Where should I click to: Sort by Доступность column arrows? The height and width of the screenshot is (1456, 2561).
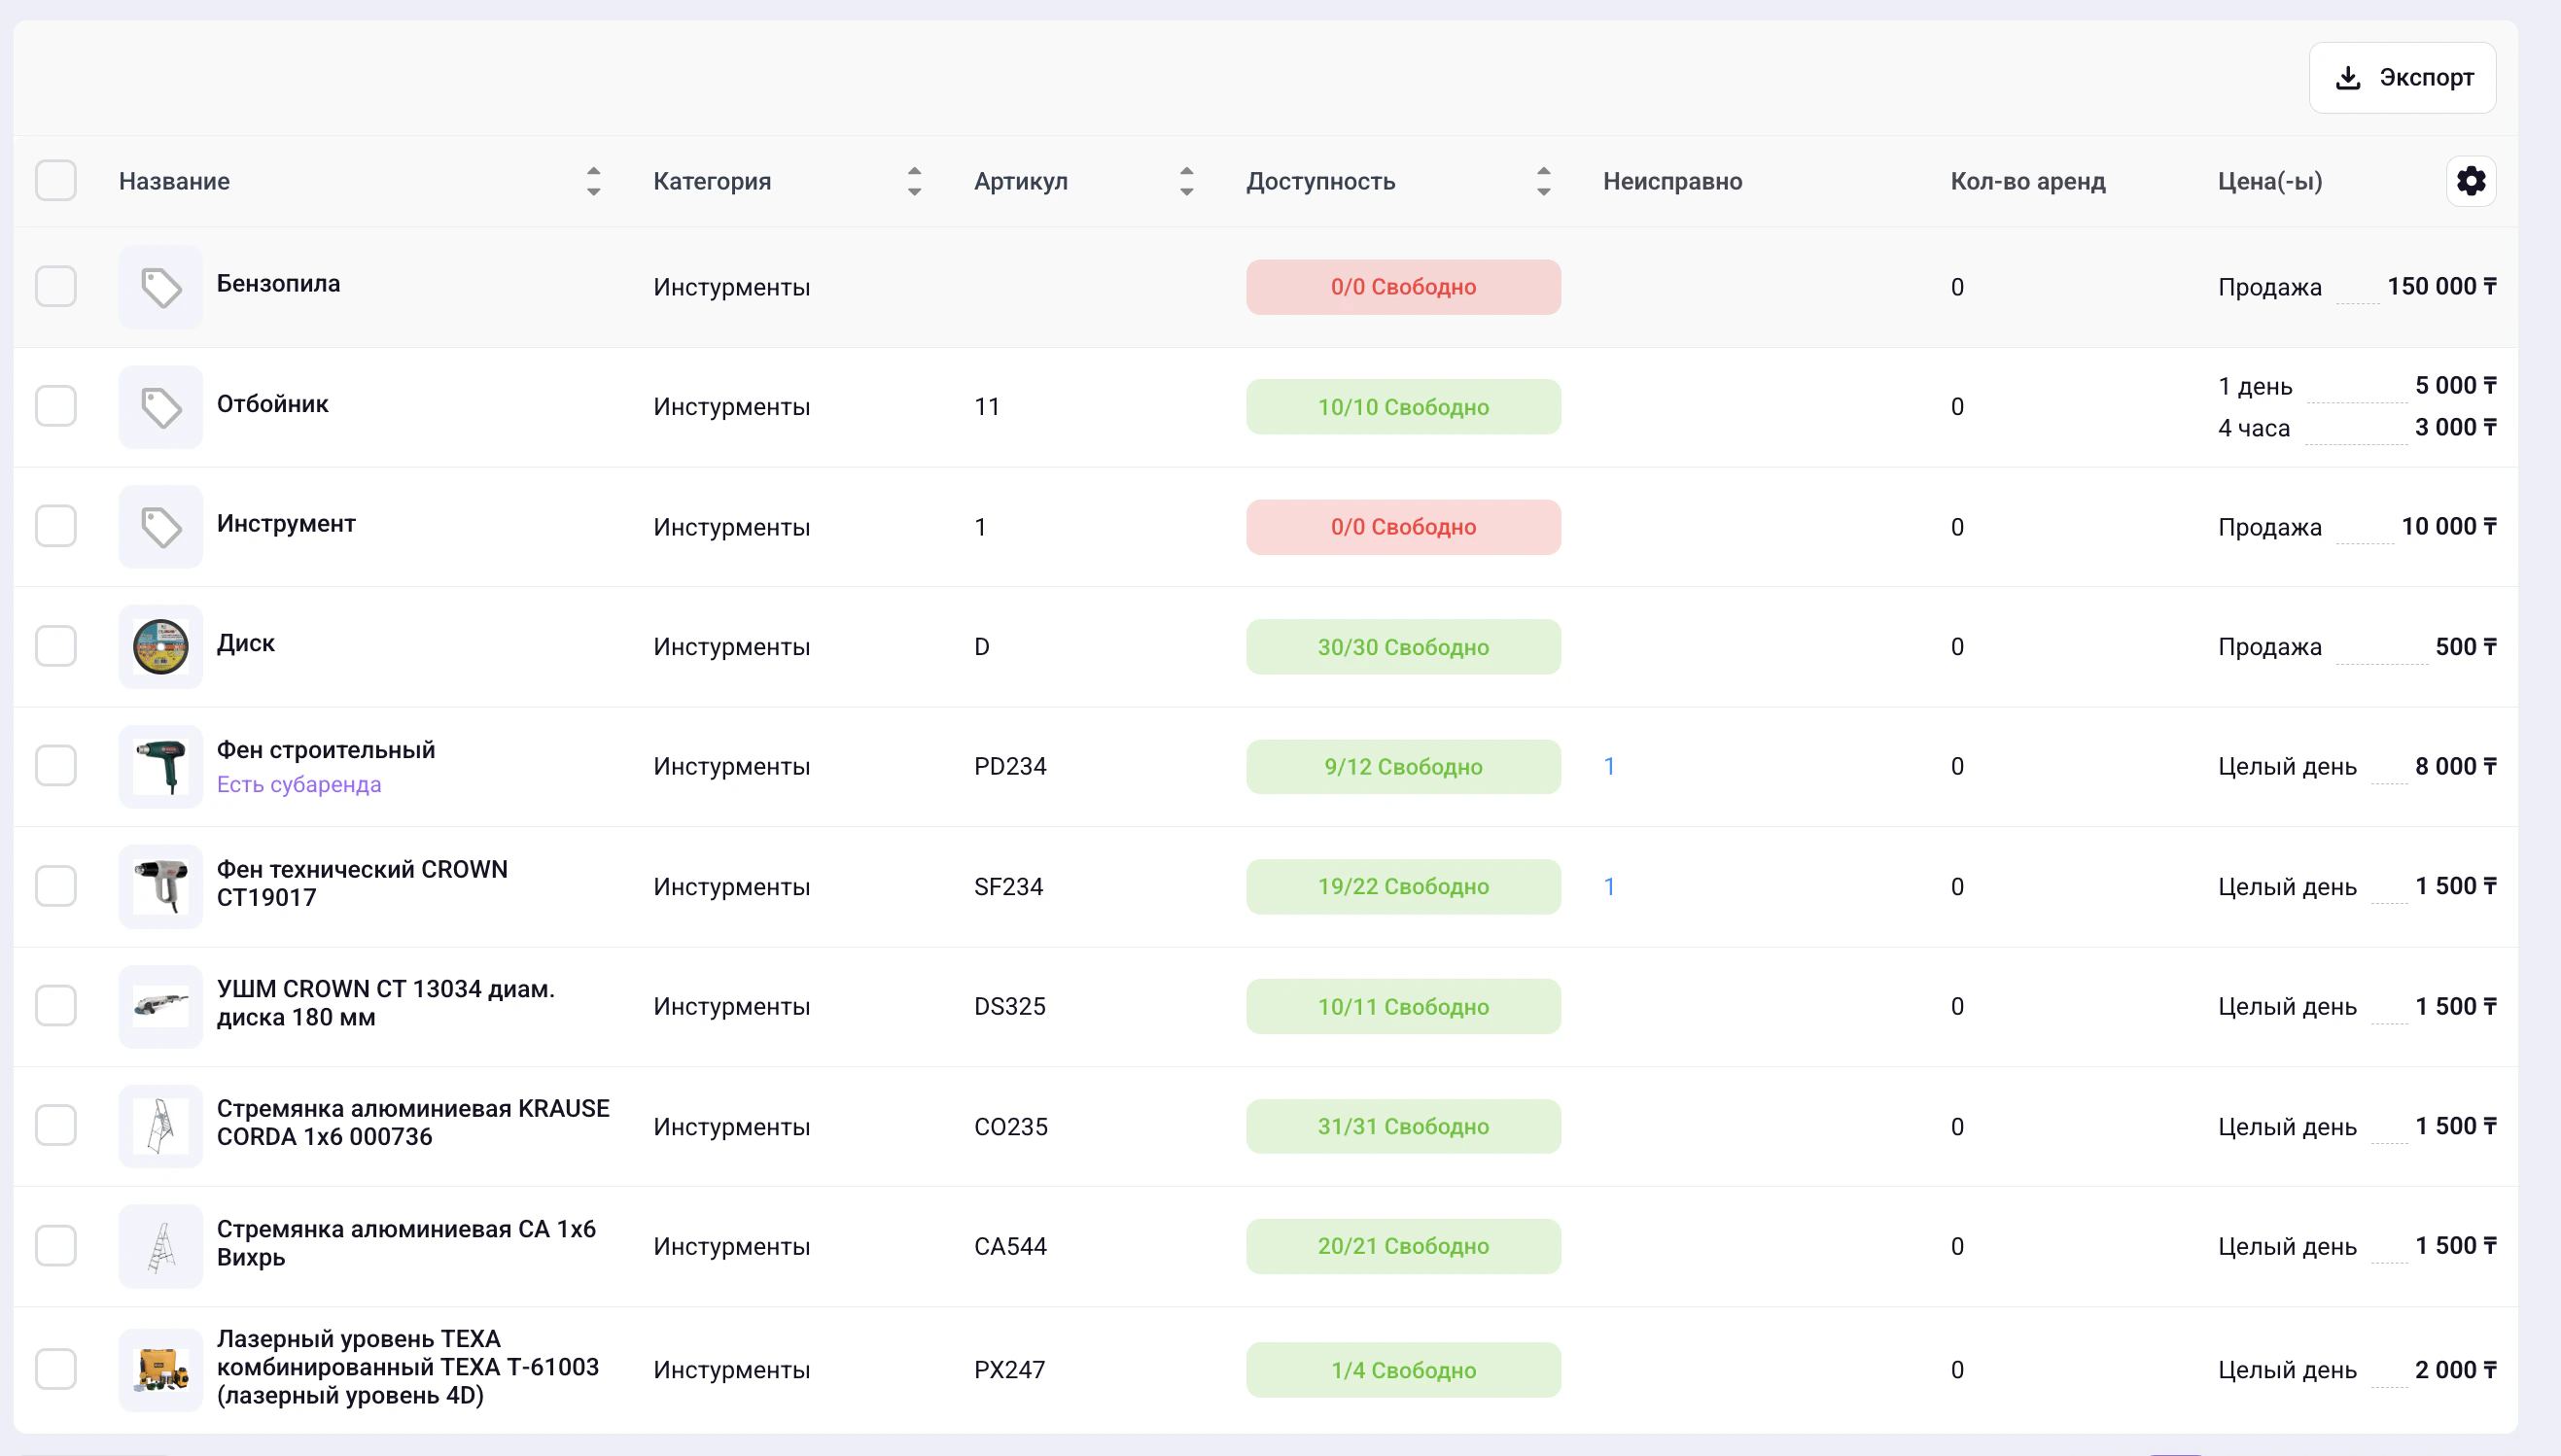[x=1543, y=181]
